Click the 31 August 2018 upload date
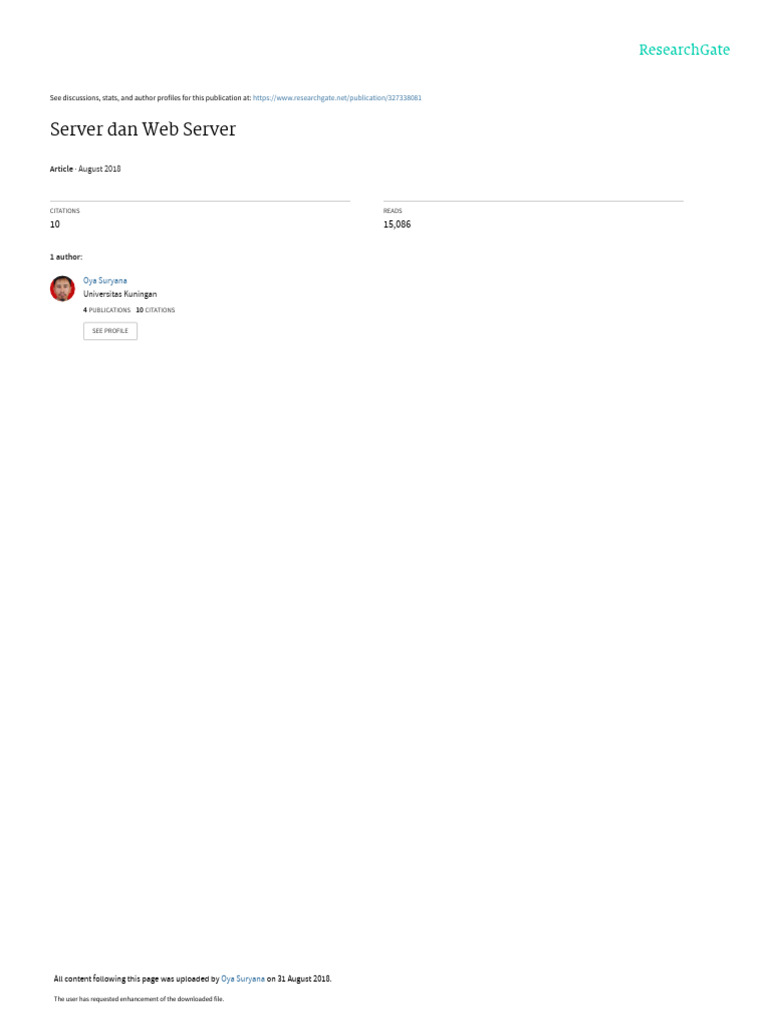 (x=304, y=979)
